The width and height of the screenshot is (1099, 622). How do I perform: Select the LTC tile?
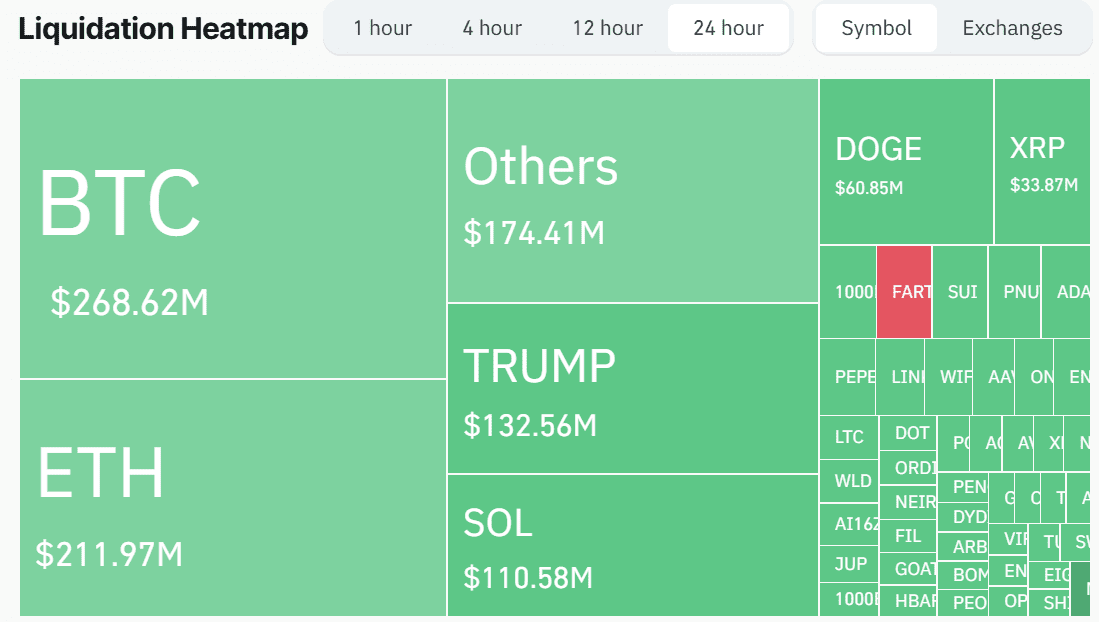point(847,436)
